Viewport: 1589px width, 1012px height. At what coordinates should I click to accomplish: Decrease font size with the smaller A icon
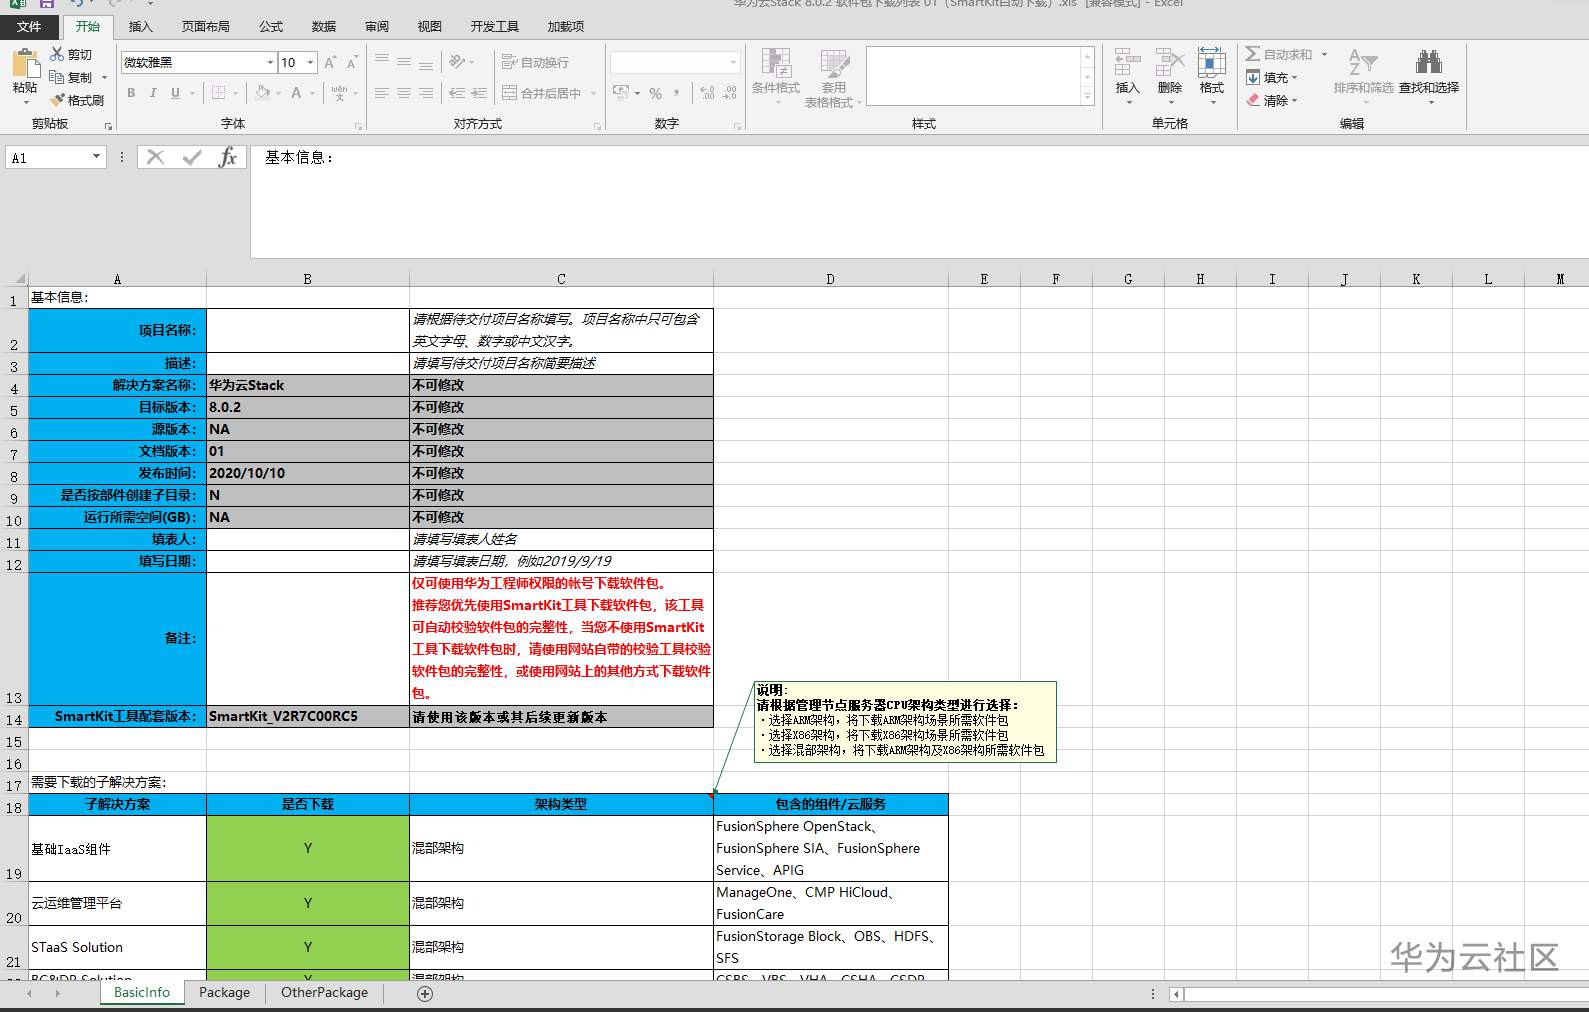click(x=351, y=62)
